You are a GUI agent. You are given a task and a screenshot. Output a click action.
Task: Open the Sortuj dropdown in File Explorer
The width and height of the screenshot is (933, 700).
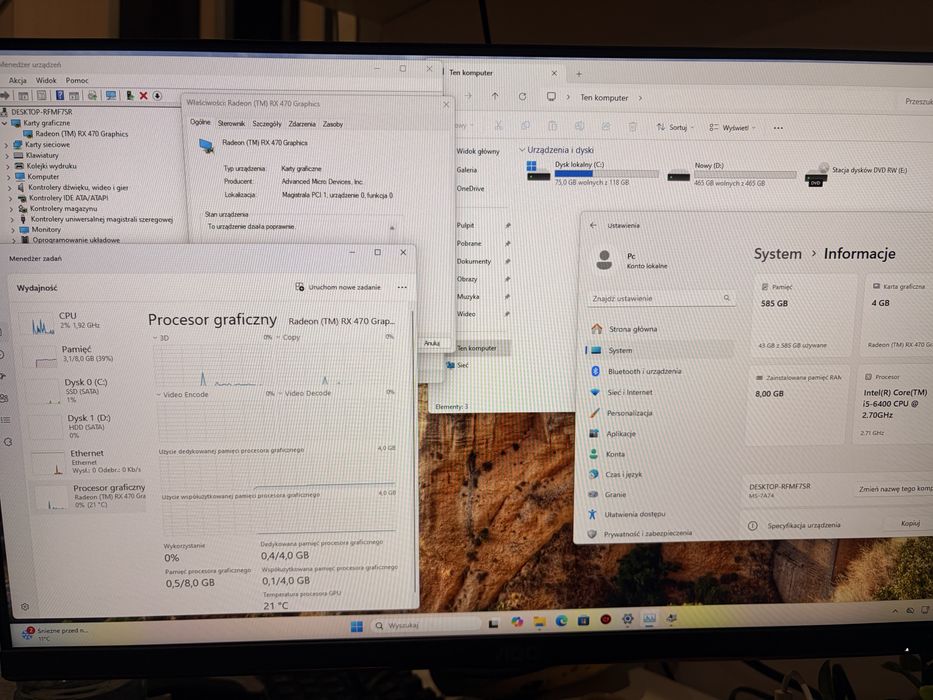click(x=675, y=127)
